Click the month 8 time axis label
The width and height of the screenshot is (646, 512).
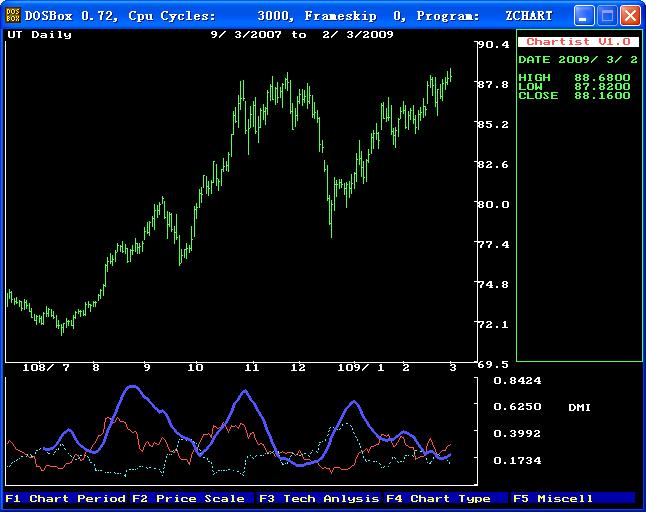click(x=96, y=367)
